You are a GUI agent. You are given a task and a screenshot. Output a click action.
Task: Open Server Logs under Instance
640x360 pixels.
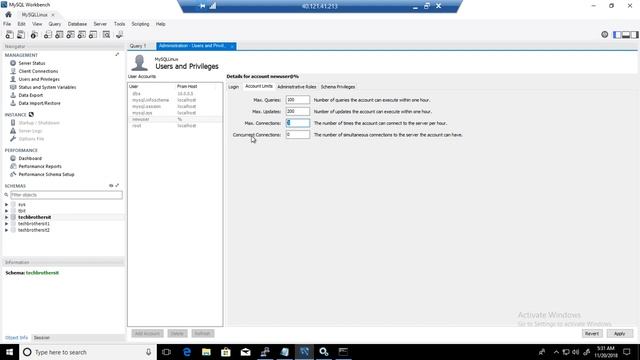pyautogui.click(x=31, y=131)
